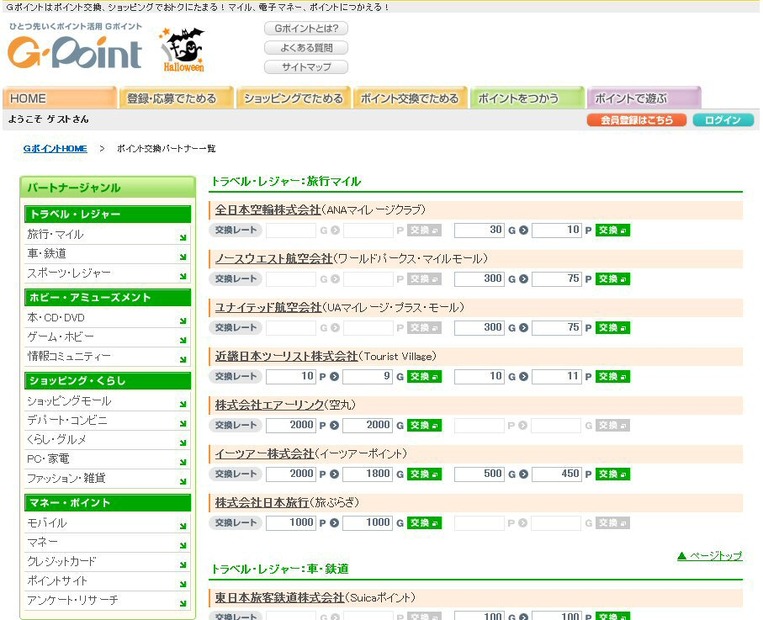Click エアーリンク P field showing 2000
Viewport: 763px width, 620px height.
pos(291,425)
